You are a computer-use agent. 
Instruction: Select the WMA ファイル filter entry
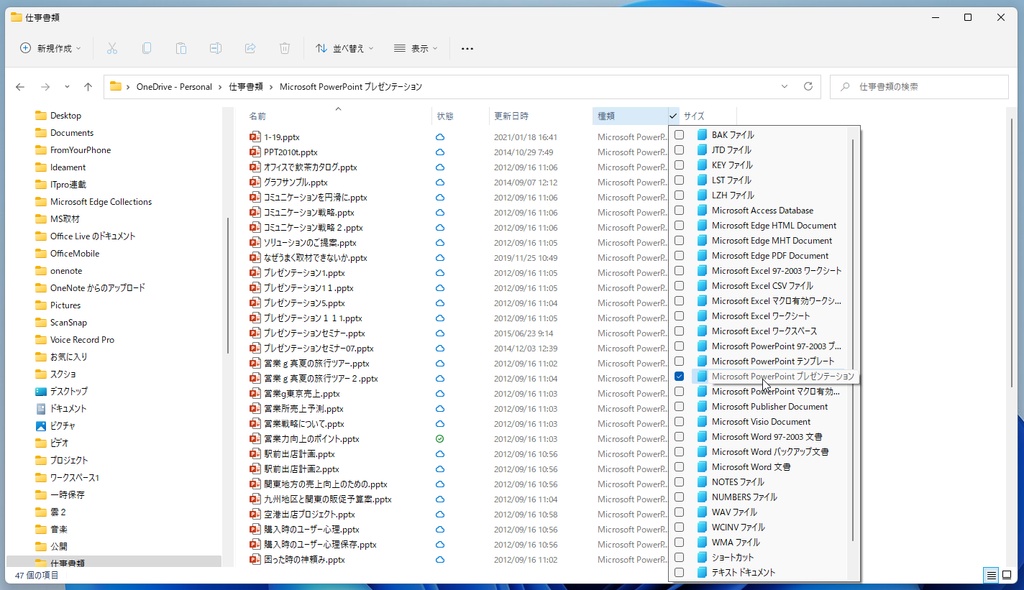(x=736, y=542)
